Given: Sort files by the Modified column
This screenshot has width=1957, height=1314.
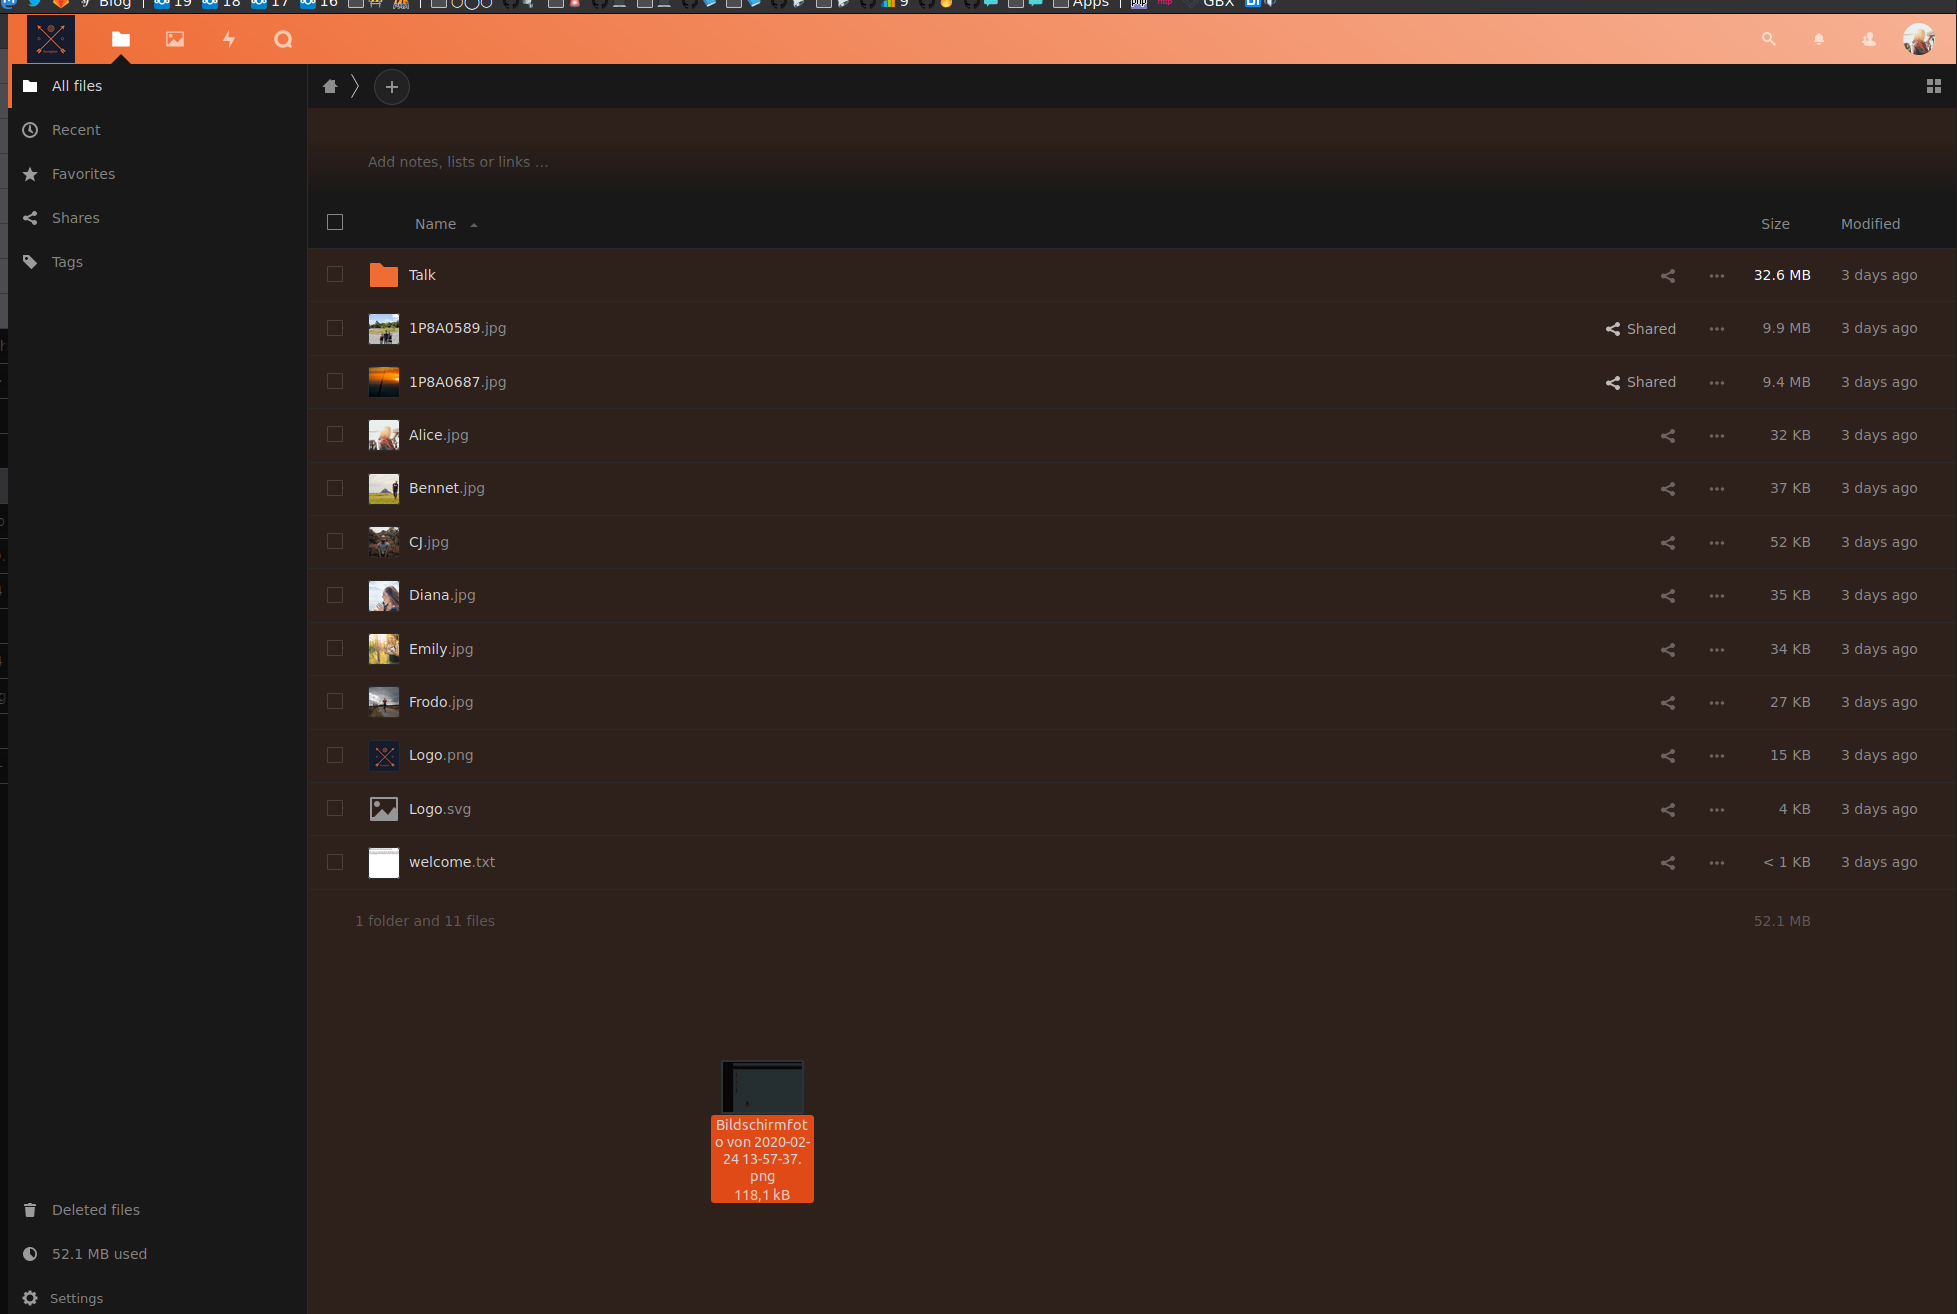Looking at the screenshot, I should coord(1870,224).
